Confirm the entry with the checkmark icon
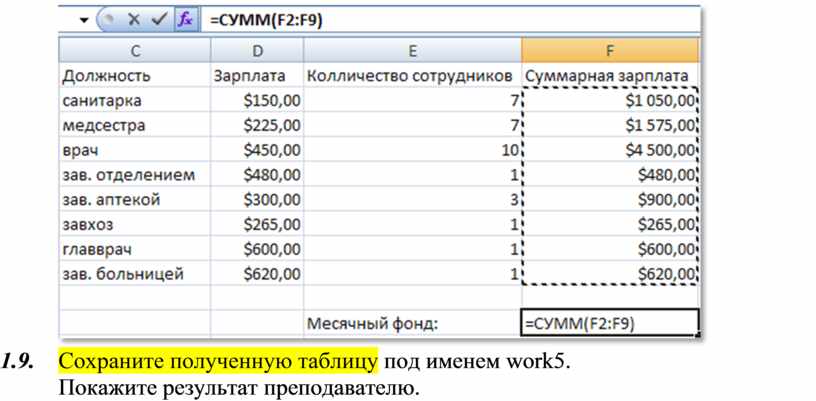This screenshot has width=816, height=401. coord(157,19)
